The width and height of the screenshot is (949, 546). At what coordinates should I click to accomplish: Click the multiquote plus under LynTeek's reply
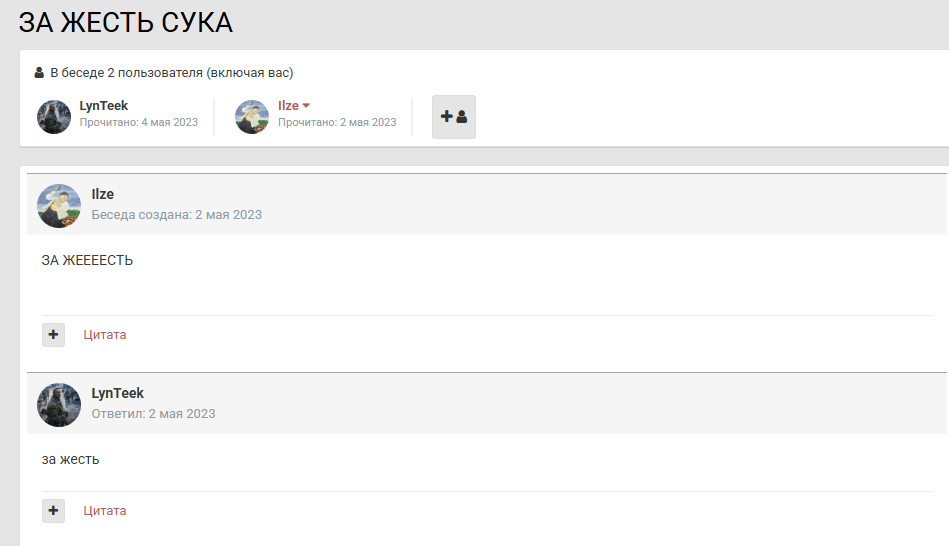(53, 511)
